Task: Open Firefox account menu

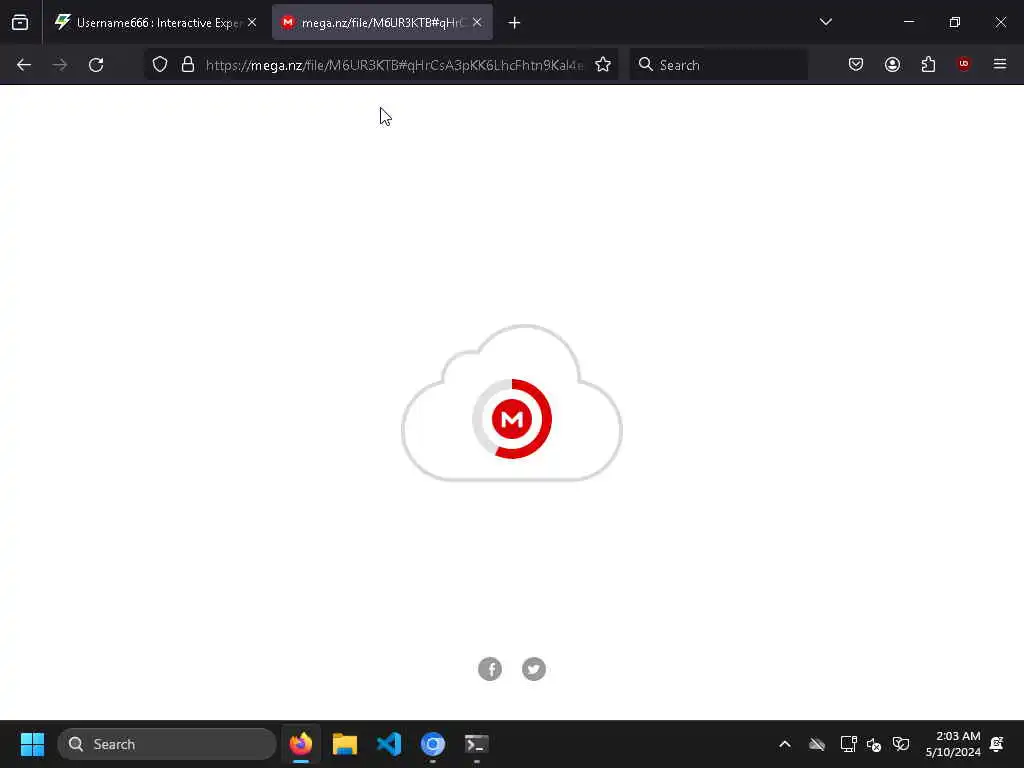Action: 892,65
